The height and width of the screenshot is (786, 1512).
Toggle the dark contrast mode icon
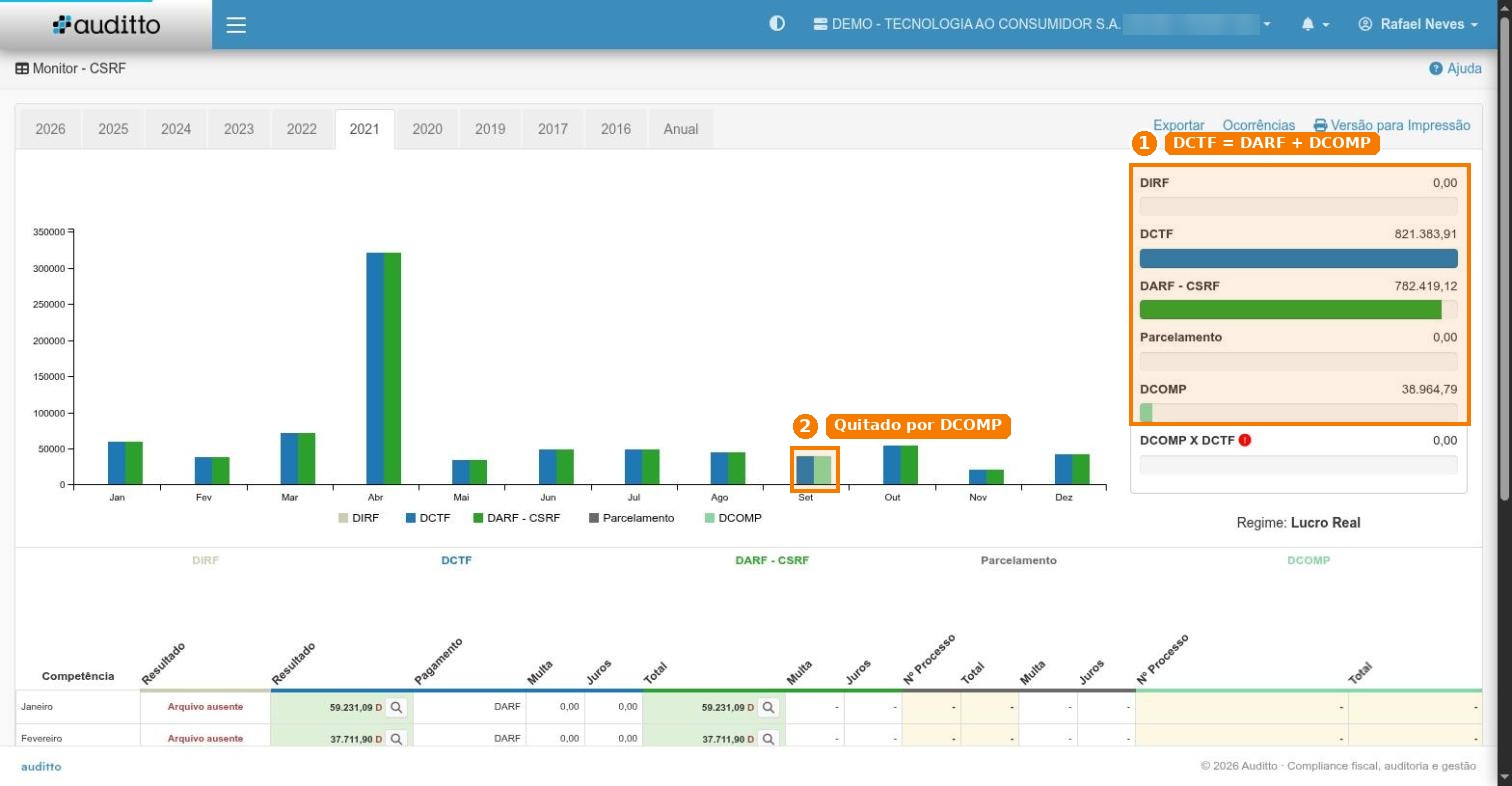(777, 24)
